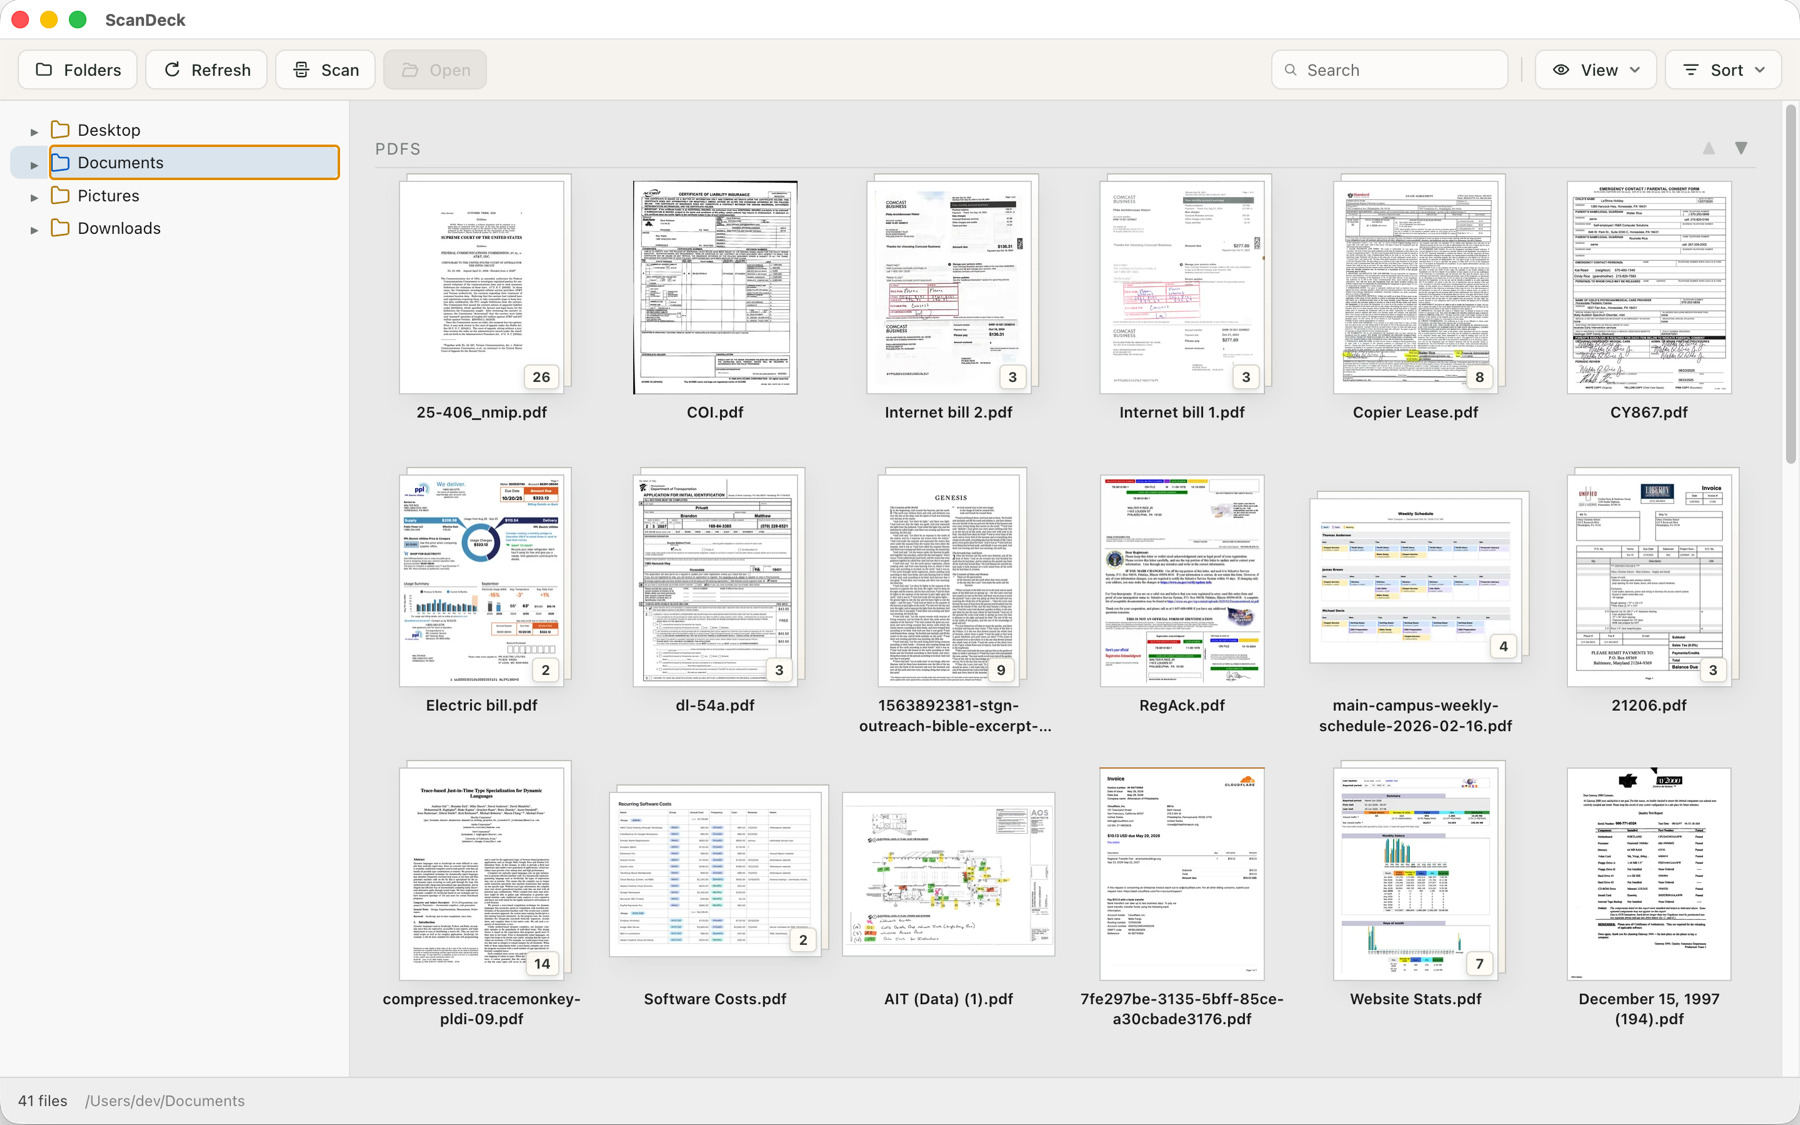Image resolution: width=1800 pixels, height=1125 pixels.
Task: Select the main-campus weekly schedule thumbnail
Action: click(x=1419, y=577)
